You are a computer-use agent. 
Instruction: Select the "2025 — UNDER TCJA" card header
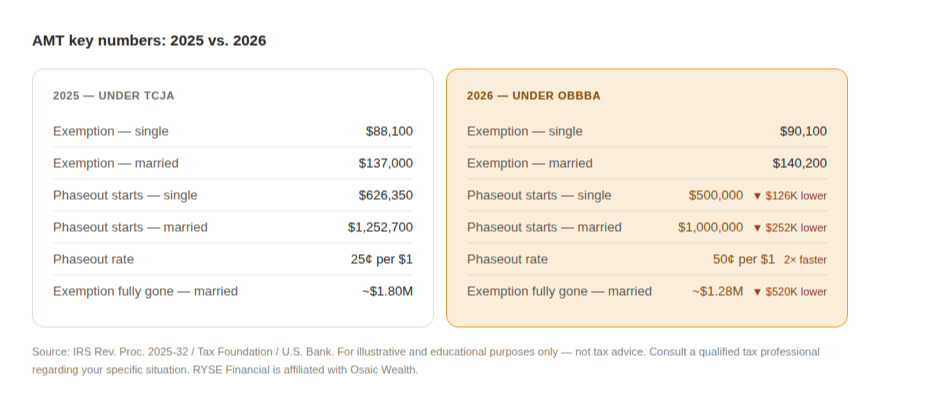[x=114, y=96]
